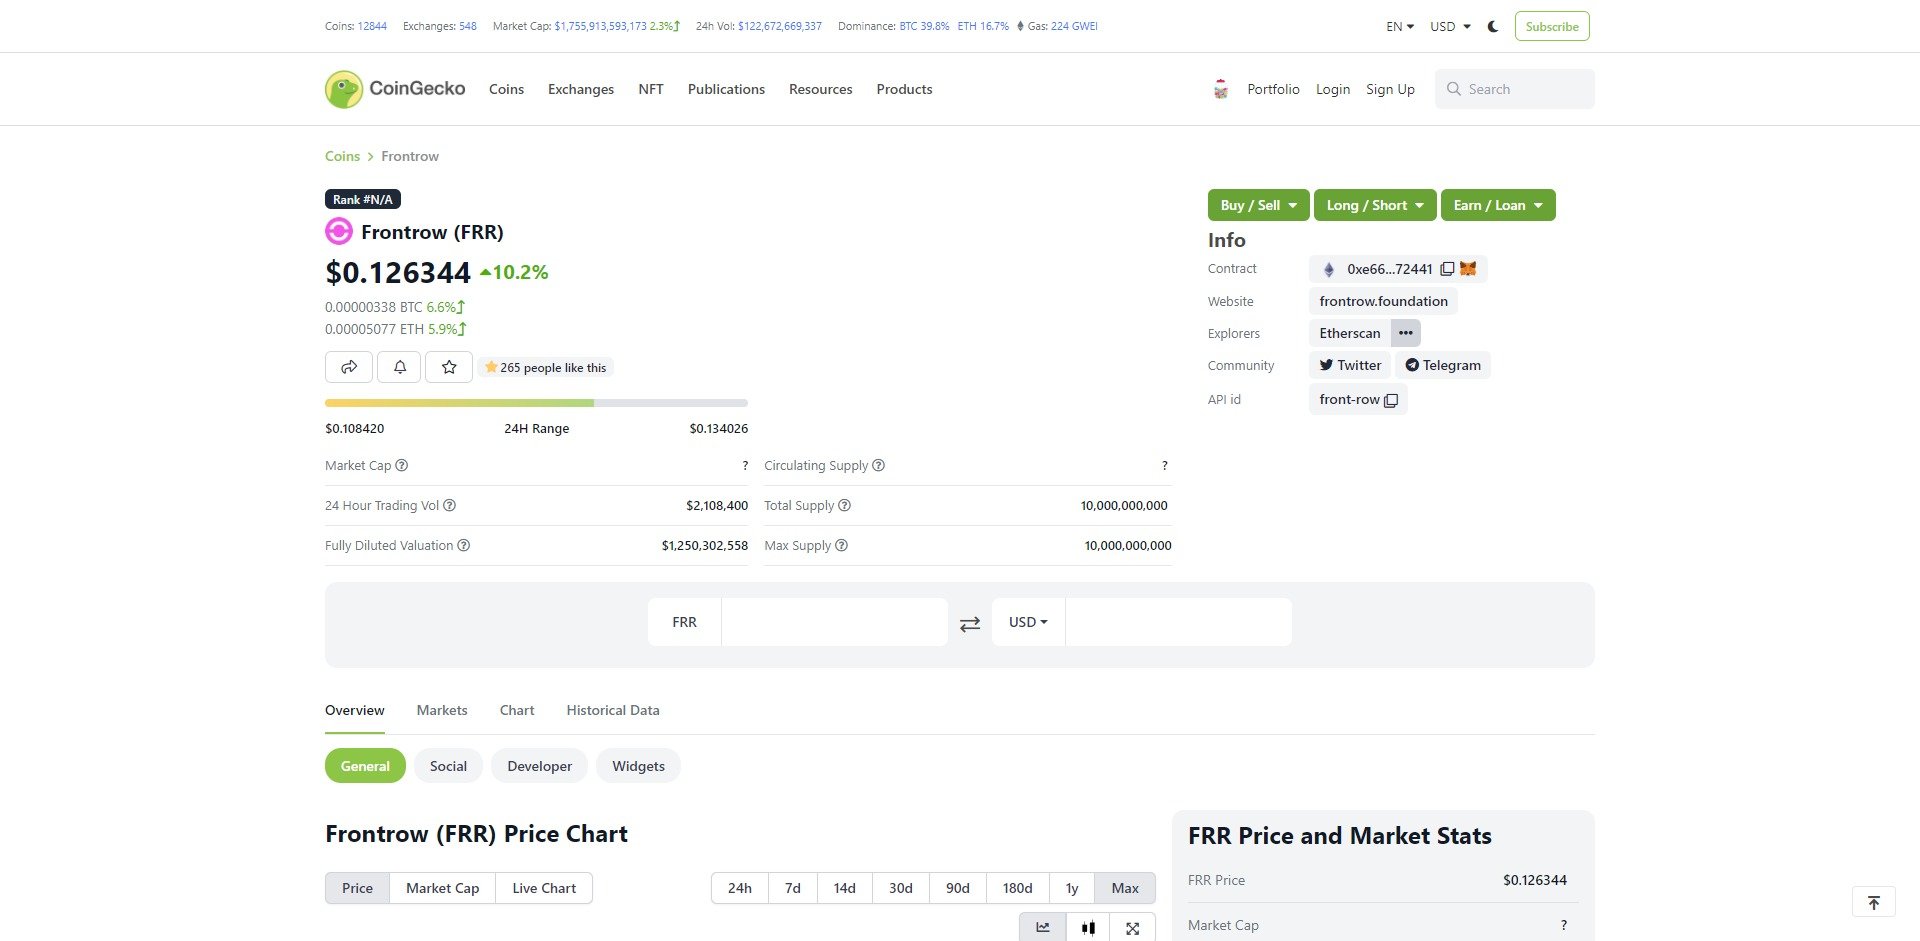Copy the front-row API id

1391,400
